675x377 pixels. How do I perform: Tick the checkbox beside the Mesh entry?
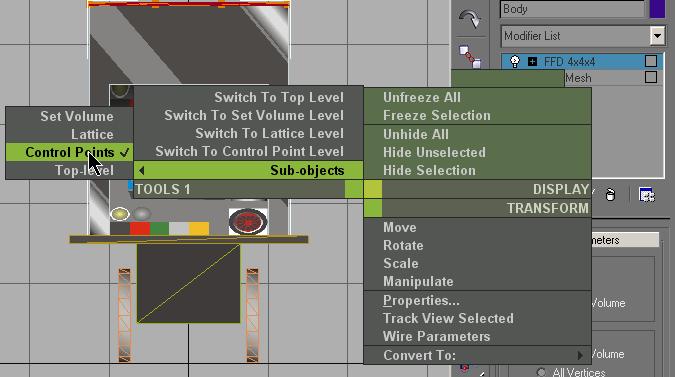click(x=650, y=77)
